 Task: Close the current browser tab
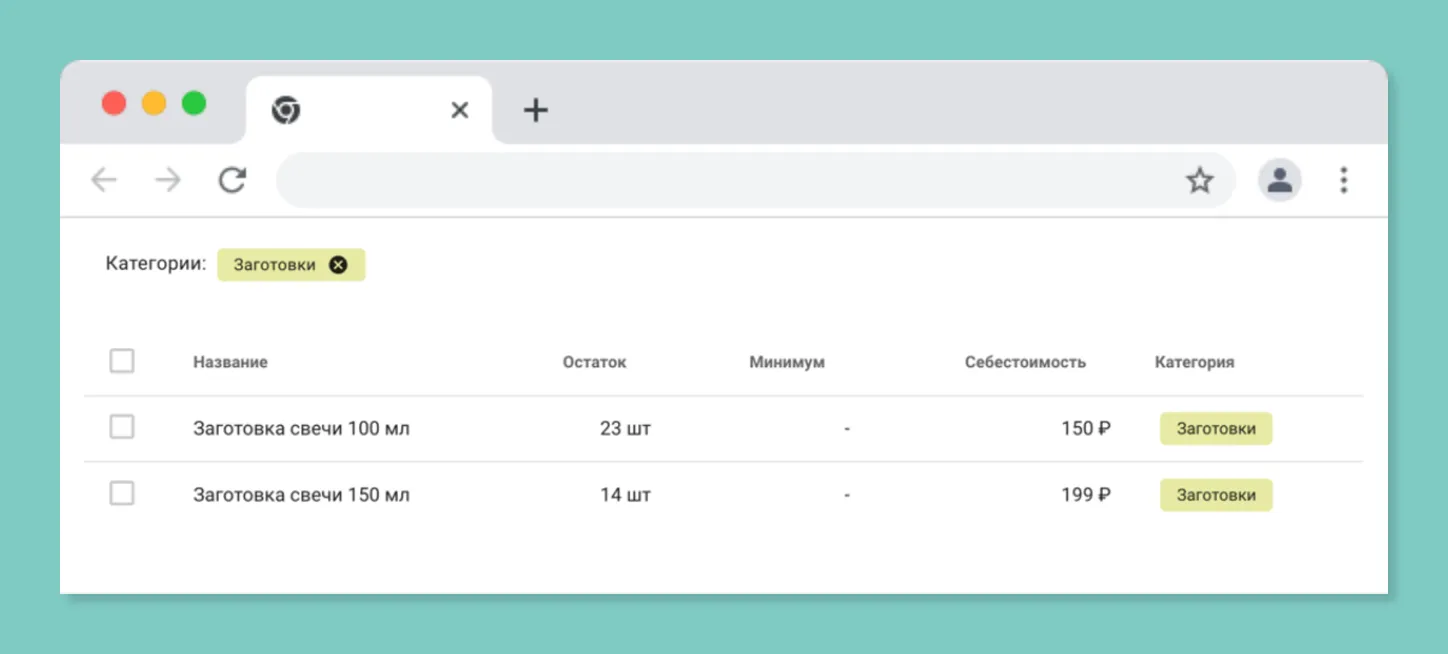point(460,110)
